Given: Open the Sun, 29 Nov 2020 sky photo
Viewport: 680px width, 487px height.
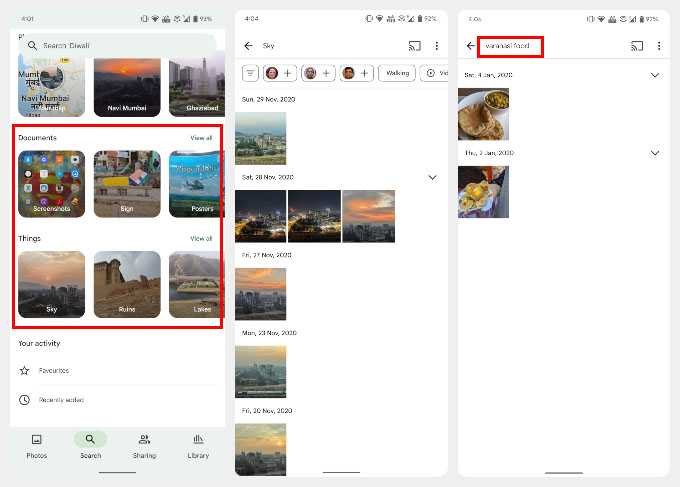Looking at the screenshot, I should coord(261,138).
